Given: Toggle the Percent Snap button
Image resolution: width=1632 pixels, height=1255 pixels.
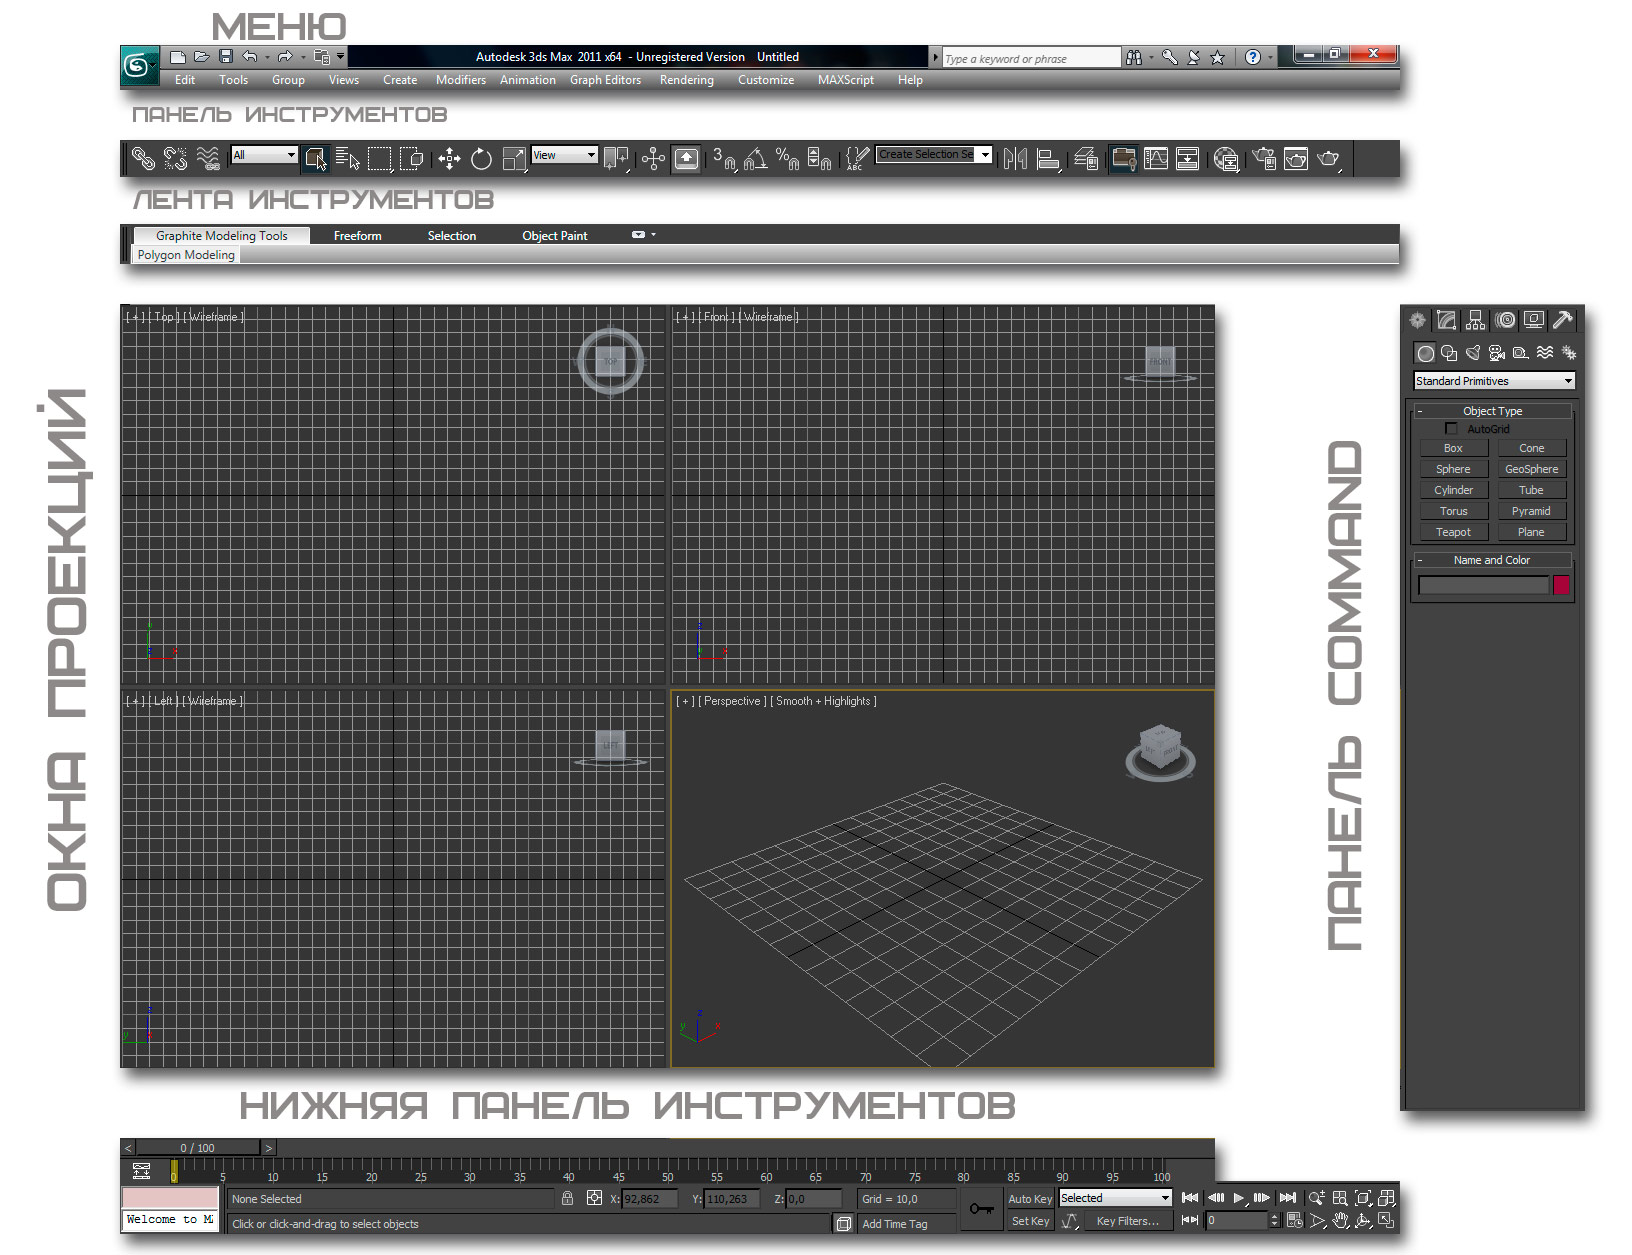Looking at the screenshot, I should pos(788,158).
